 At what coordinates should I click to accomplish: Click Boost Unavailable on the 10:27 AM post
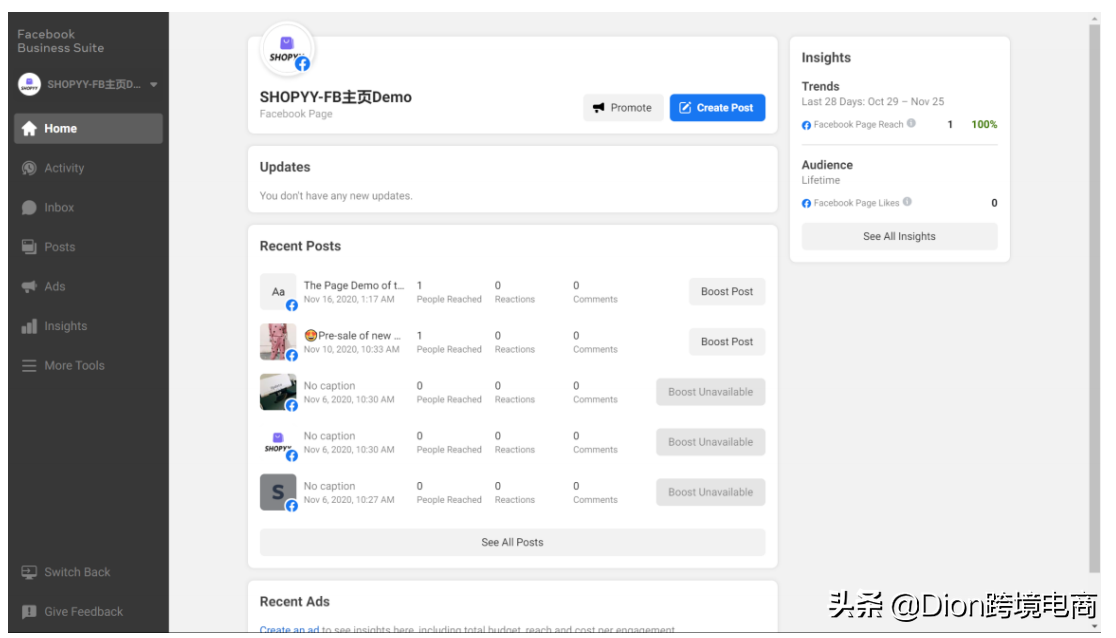710,492
